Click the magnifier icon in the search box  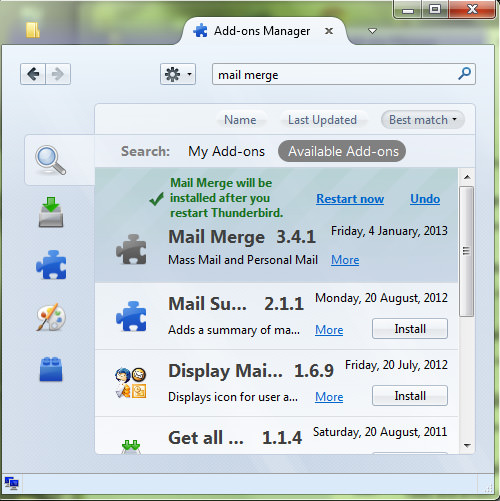[464, 74]
